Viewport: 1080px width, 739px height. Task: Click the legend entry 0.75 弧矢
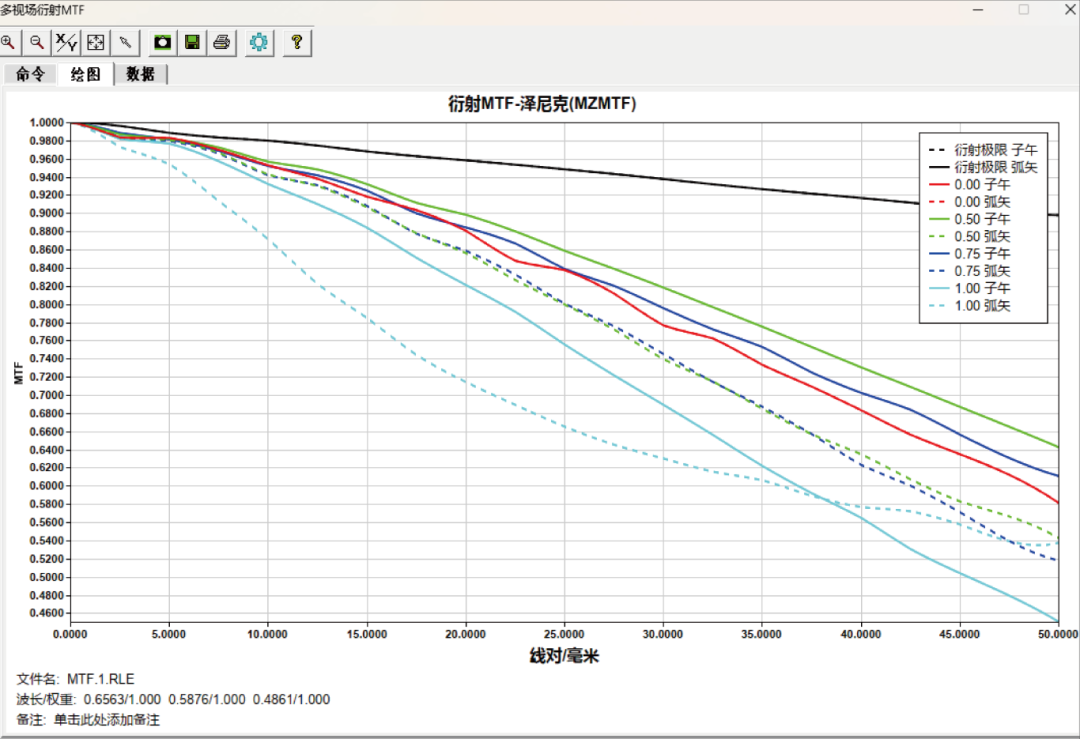click(969, 271)
